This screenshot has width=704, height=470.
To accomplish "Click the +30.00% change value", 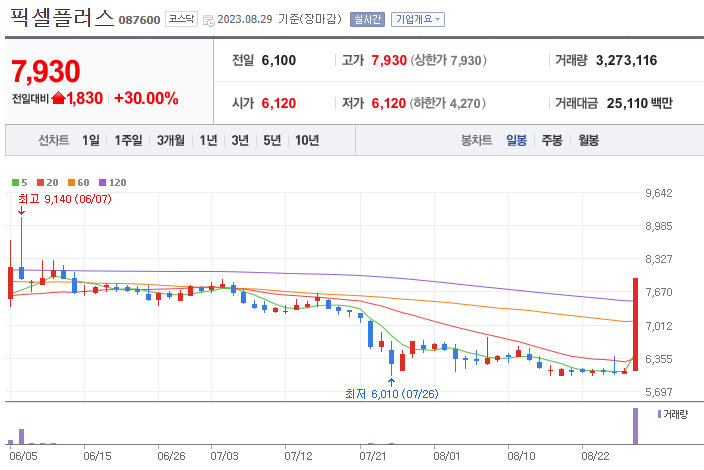I will pyautogui.click(x=146, y=98).
